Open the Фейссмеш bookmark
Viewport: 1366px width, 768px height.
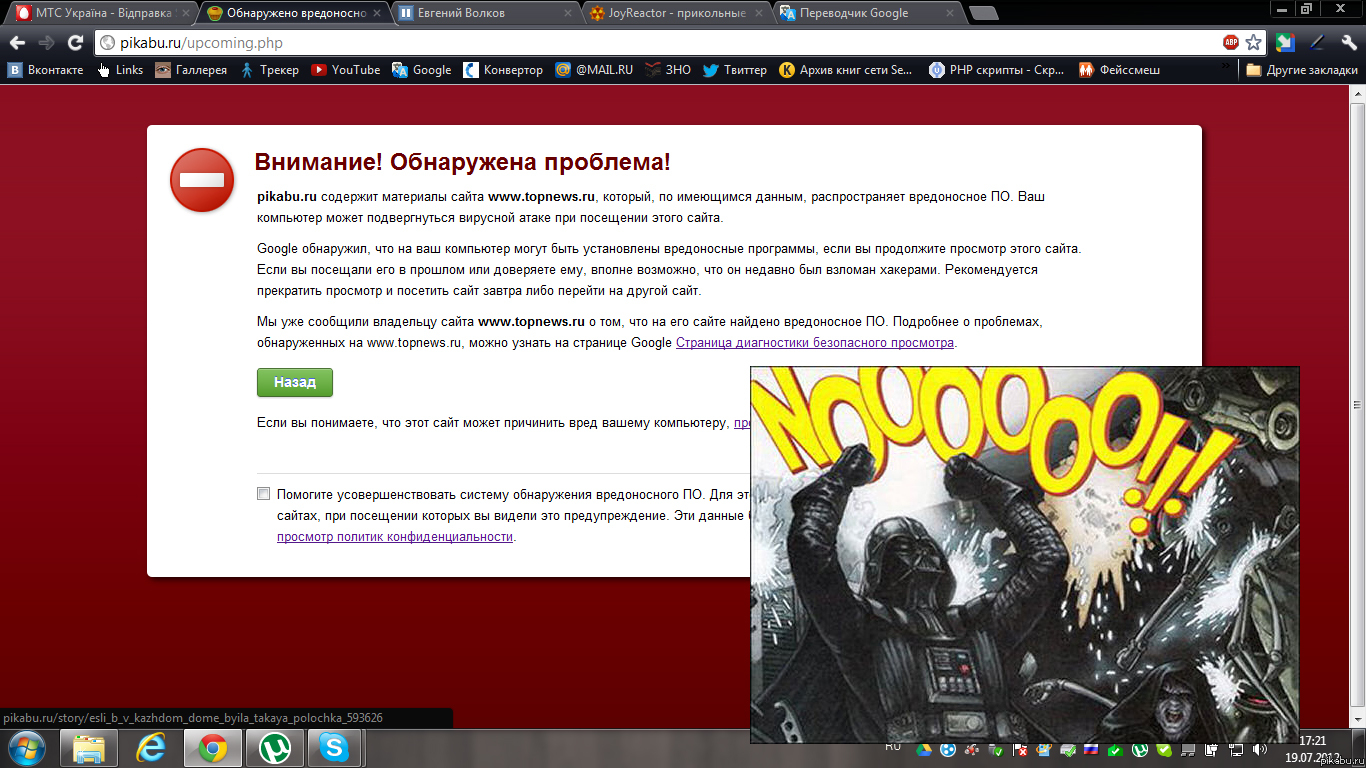click(x=1119, y=70)
